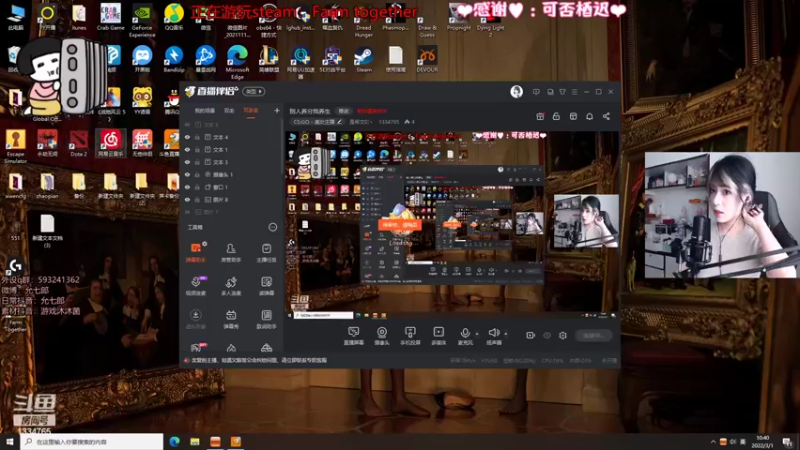Toggle lock on 文本 4 source
The image size is (800, 450).
pos(197,137)
